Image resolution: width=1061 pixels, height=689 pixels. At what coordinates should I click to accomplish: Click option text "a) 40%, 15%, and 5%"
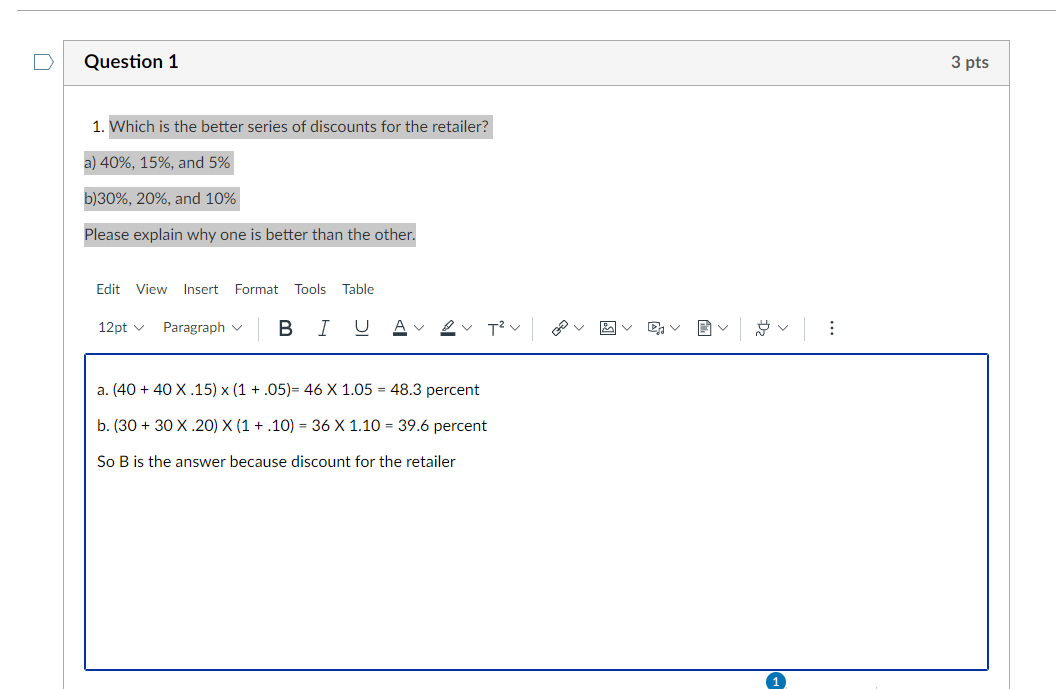tap(157, 162)
